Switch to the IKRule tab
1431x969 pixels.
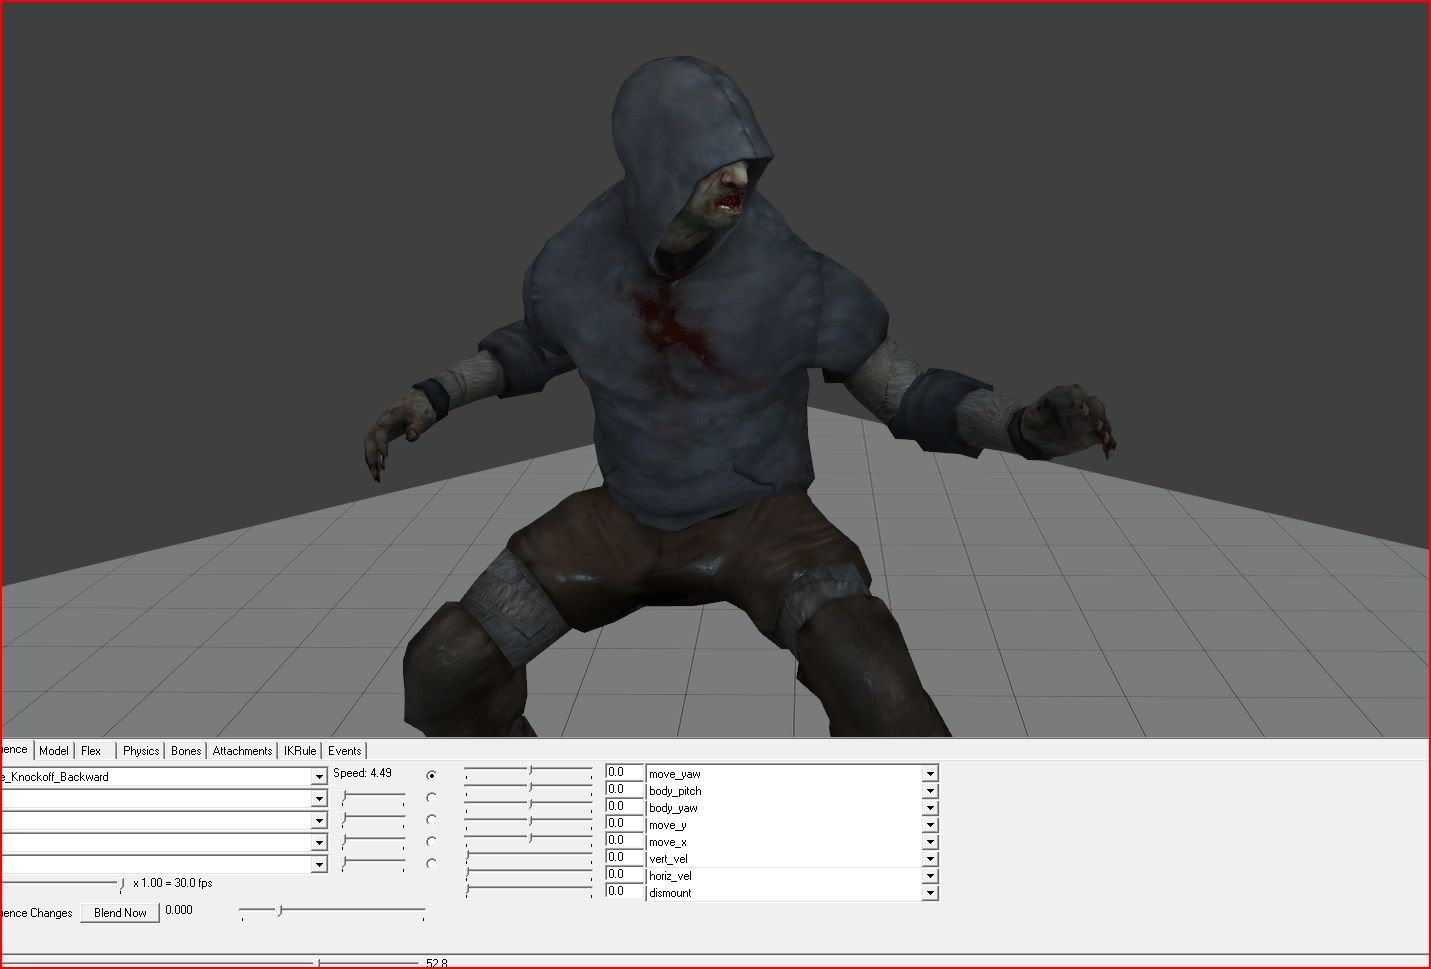click(300, 751)
